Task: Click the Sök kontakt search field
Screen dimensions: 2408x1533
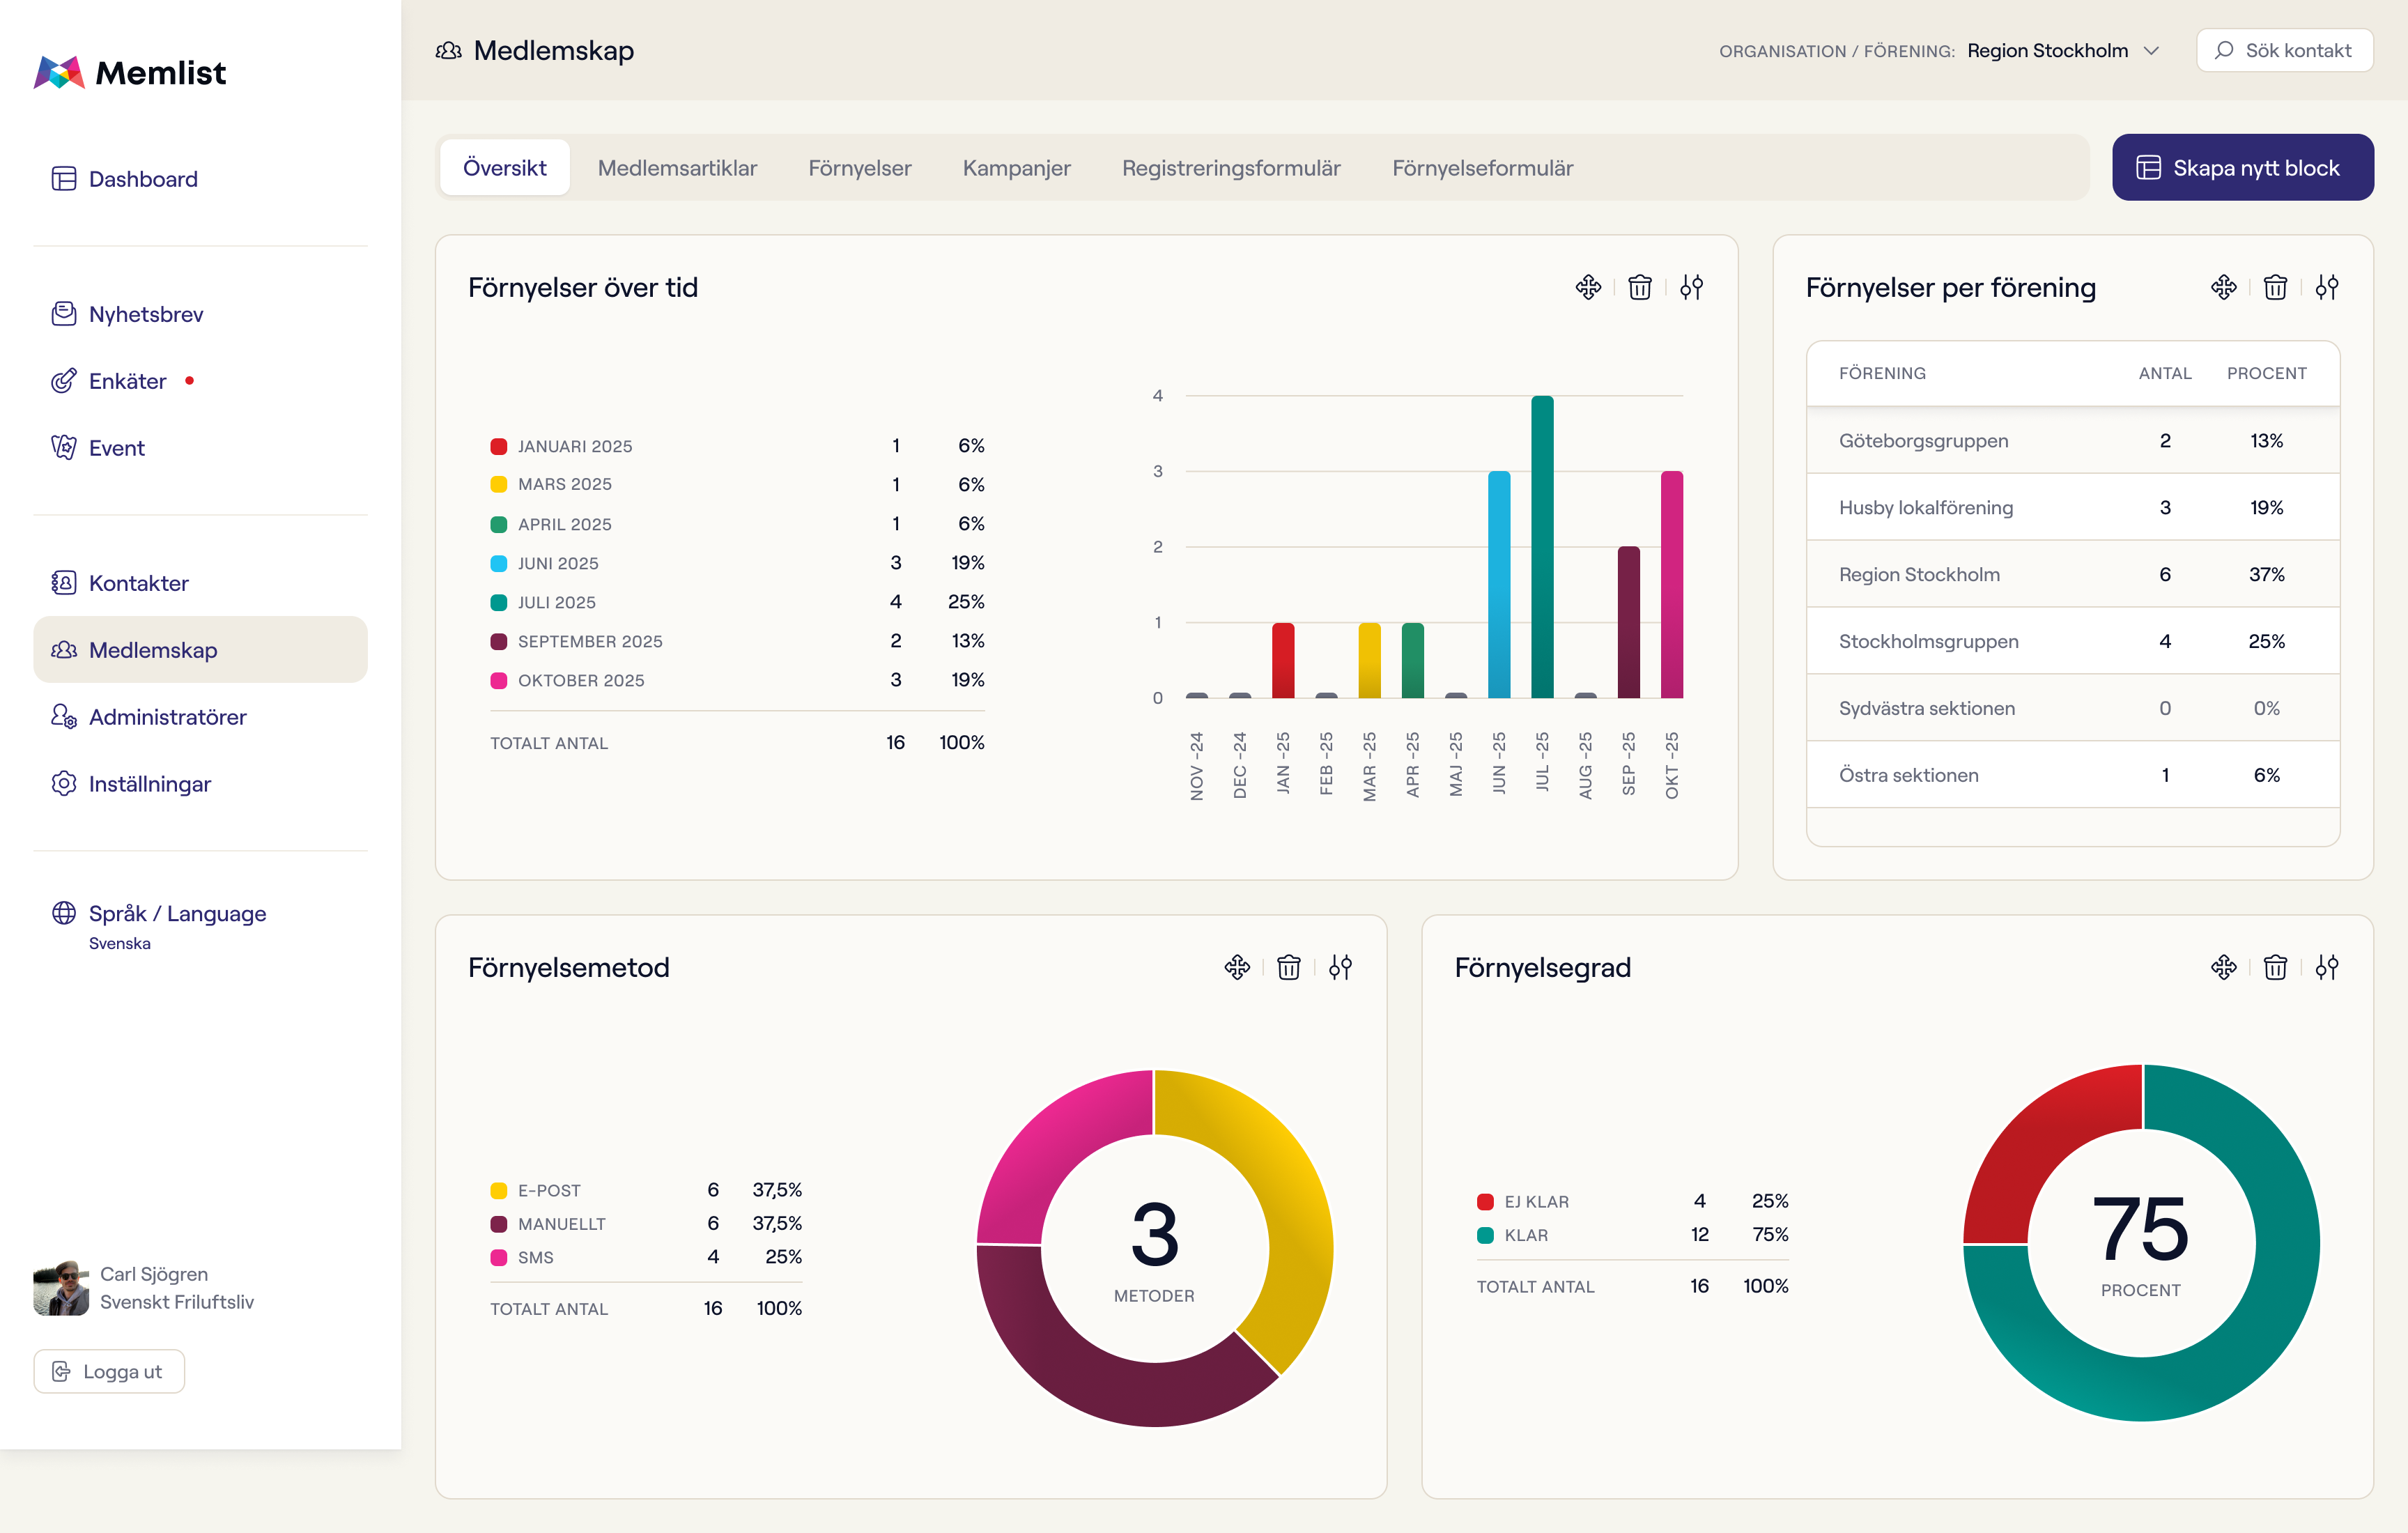Action: 2284,51
